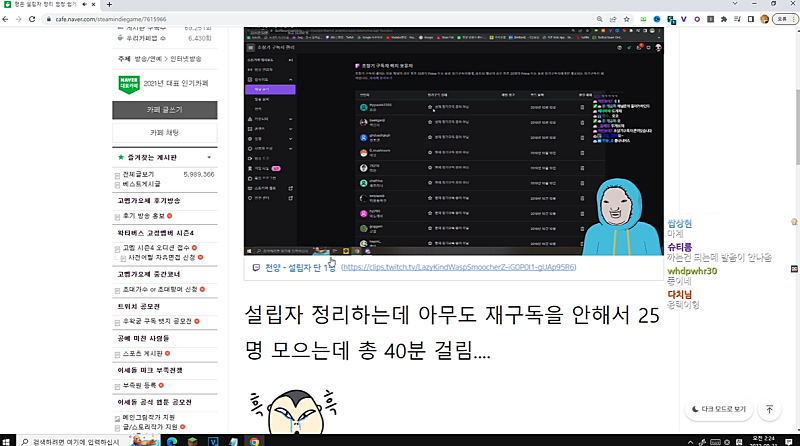Open the zoom magnifier icon in address bar
Screen dimensions: 800x446
pos(599,19)
